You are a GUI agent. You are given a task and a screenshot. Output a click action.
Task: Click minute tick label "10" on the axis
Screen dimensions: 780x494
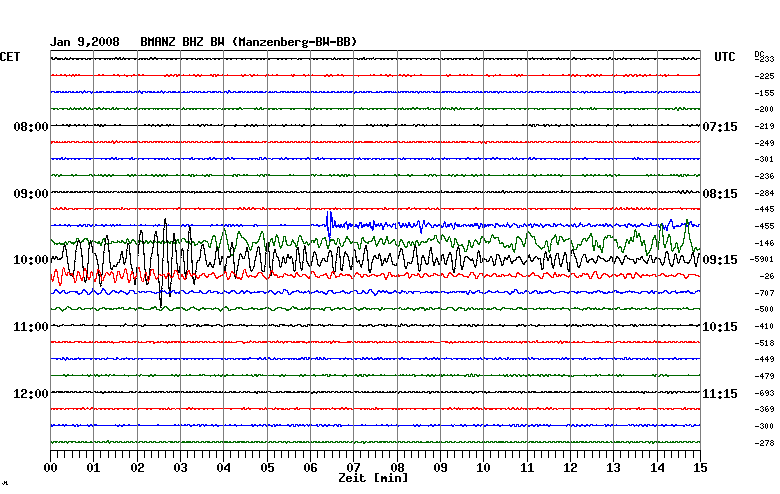tap(484, 468)
